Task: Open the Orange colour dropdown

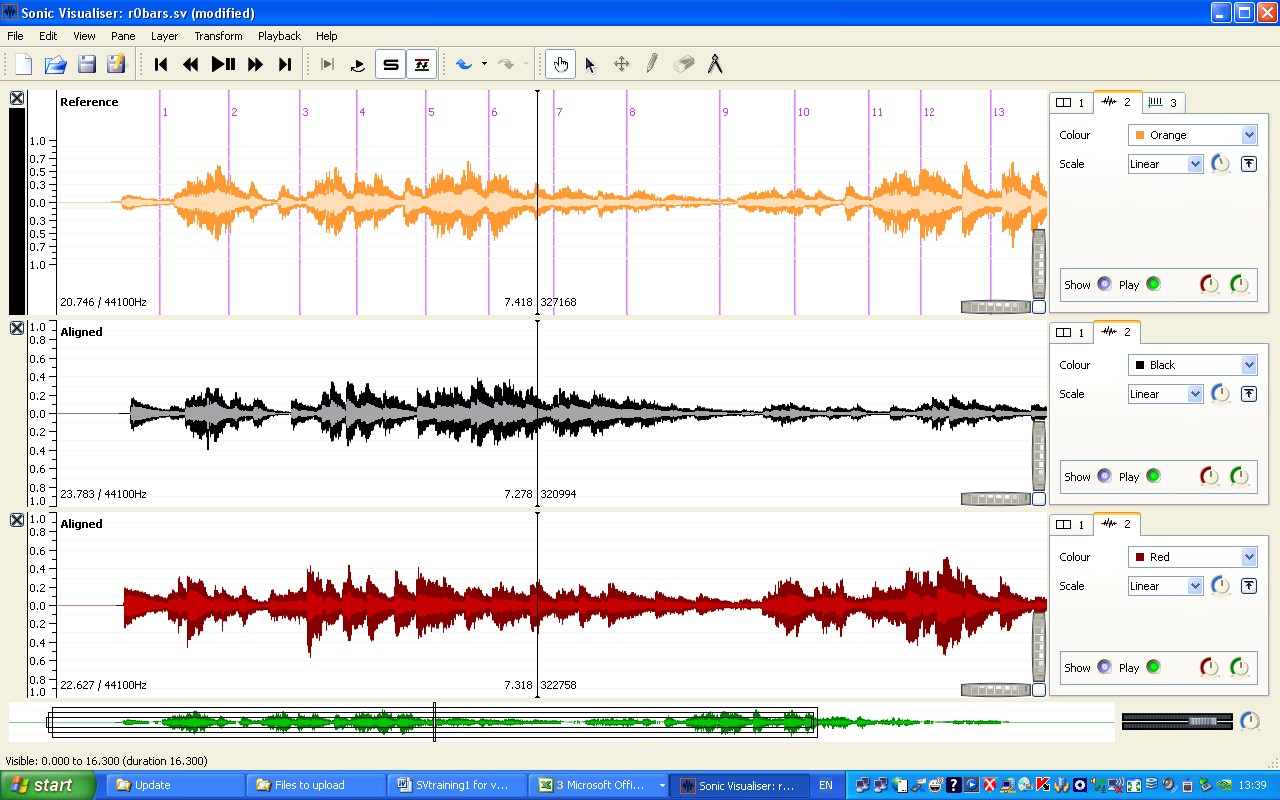Action: tap(1192, 135)
